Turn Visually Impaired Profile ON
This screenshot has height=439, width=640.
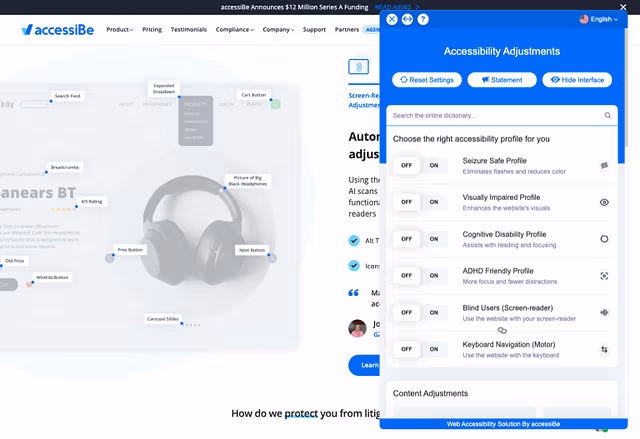click(x=434, y=202)
